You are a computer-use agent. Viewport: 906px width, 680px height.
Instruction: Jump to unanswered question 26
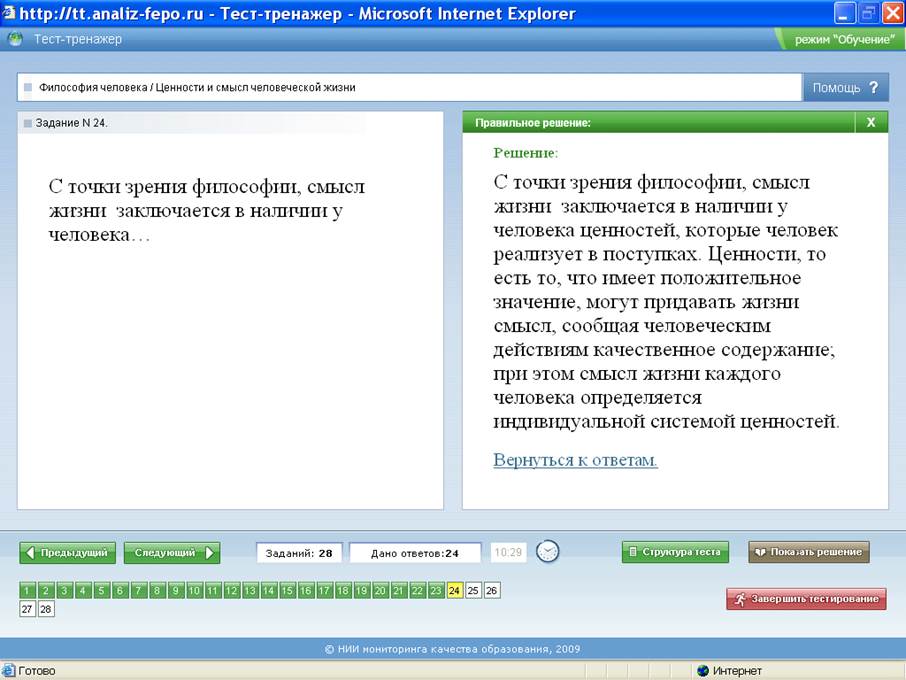tap(491, 590)
